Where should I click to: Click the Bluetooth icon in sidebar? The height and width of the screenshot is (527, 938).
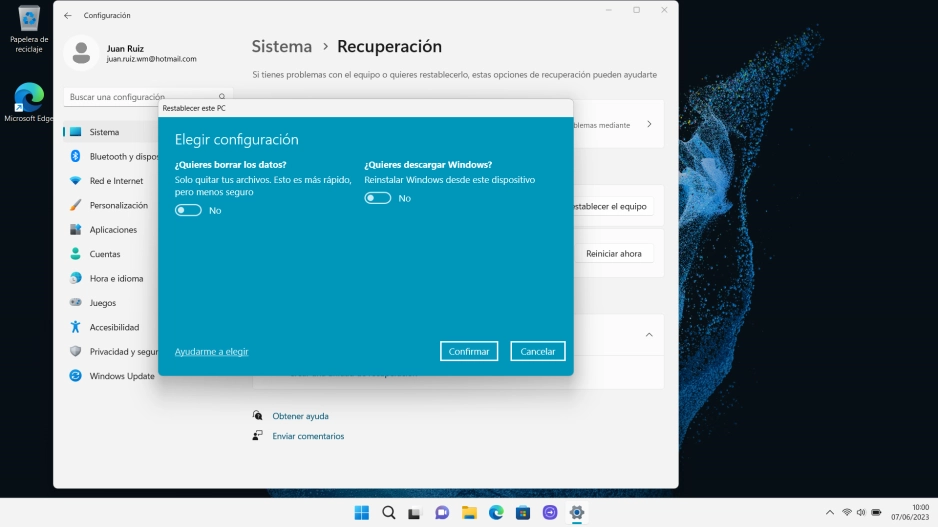pos(75,156)
